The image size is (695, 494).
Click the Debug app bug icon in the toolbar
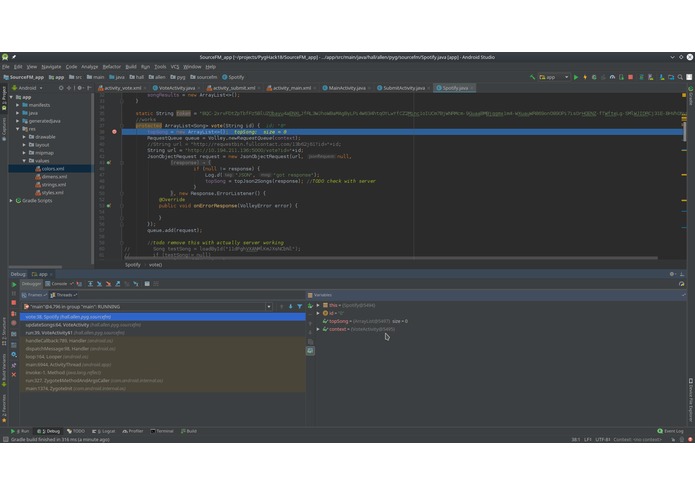[594, 77]
